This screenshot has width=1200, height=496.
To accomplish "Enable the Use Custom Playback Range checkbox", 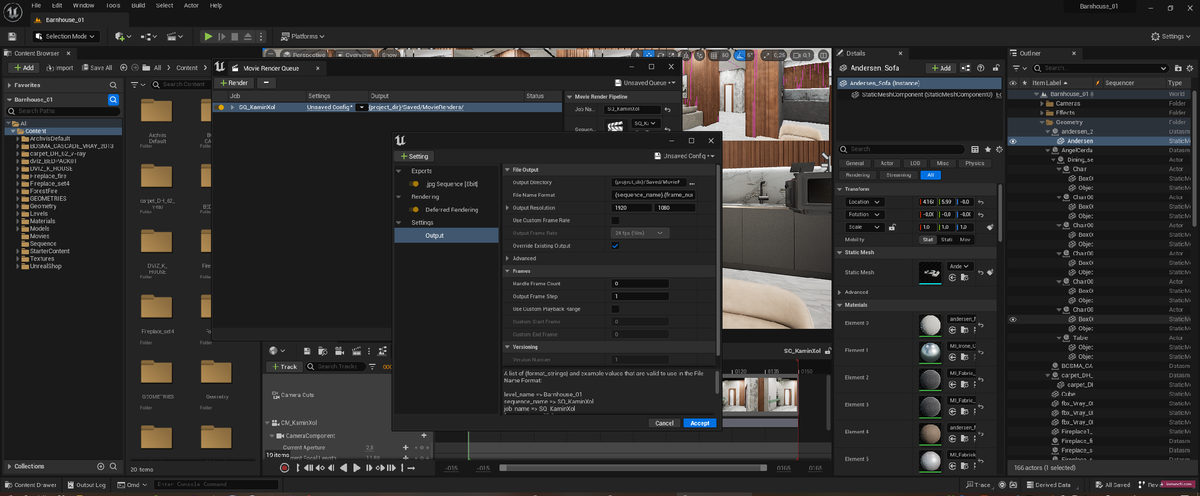I will click(x=615, y=309).
